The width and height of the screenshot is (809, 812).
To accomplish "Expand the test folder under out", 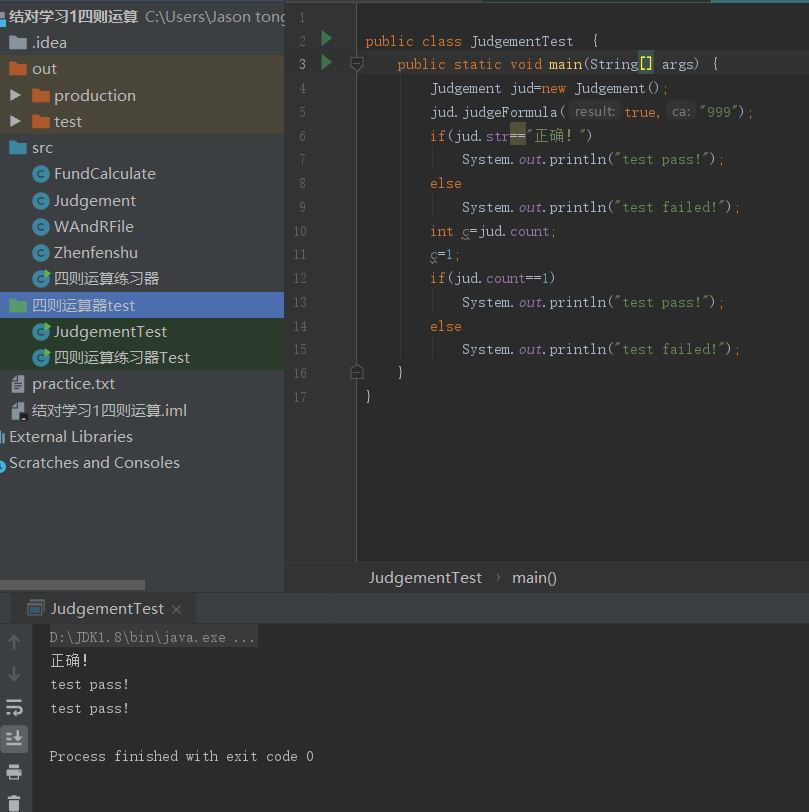I will 15,121.
